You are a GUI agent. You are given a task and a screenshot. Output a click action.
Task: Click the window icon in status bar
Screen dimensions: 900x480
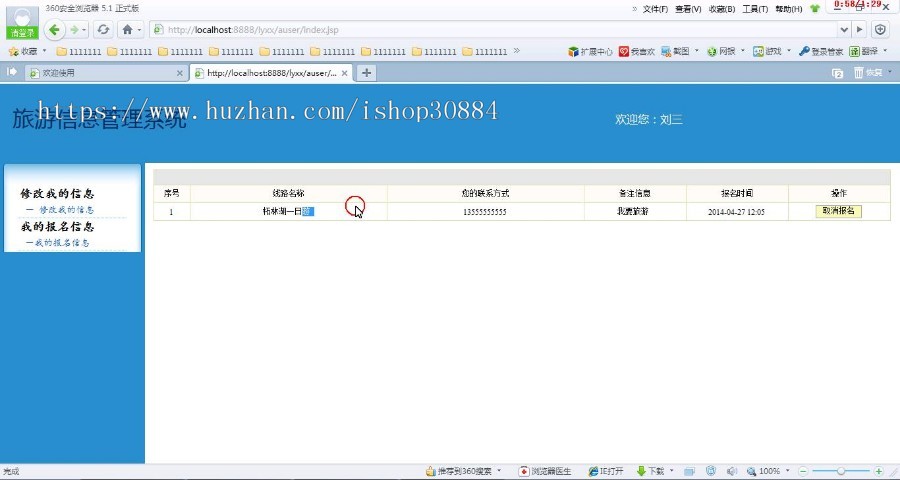click(x=689, y=471)
